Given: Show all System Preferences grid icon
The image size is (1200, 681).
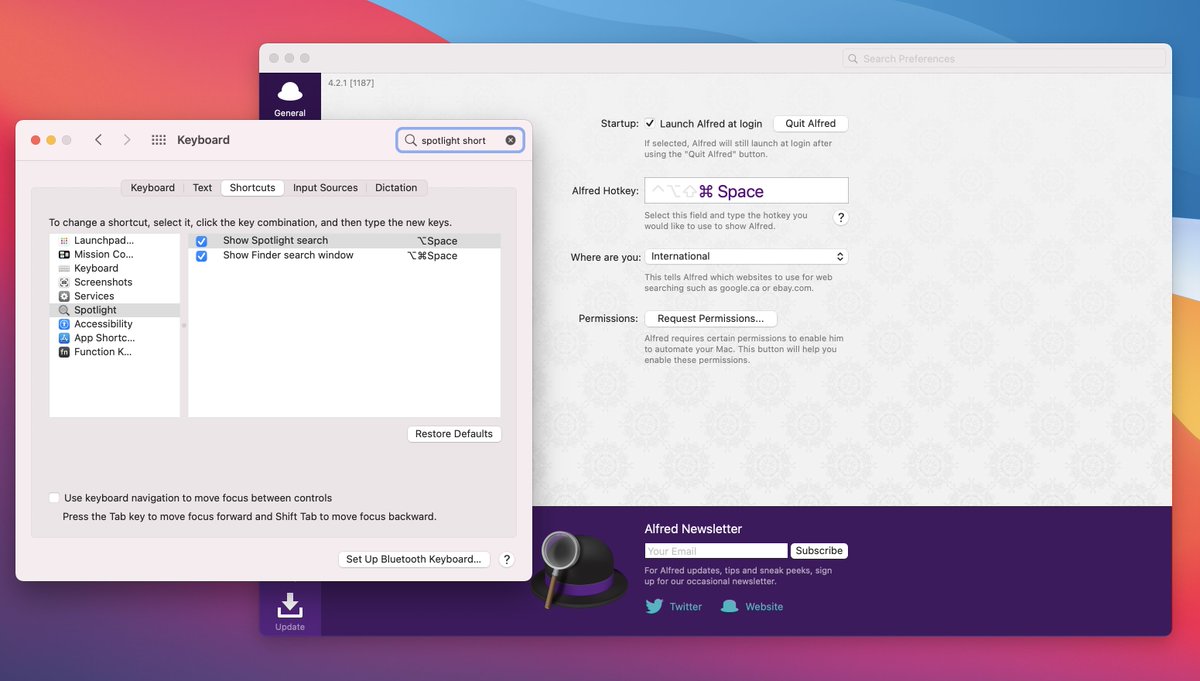Looking at the screenshot, I should coord(159,140).
